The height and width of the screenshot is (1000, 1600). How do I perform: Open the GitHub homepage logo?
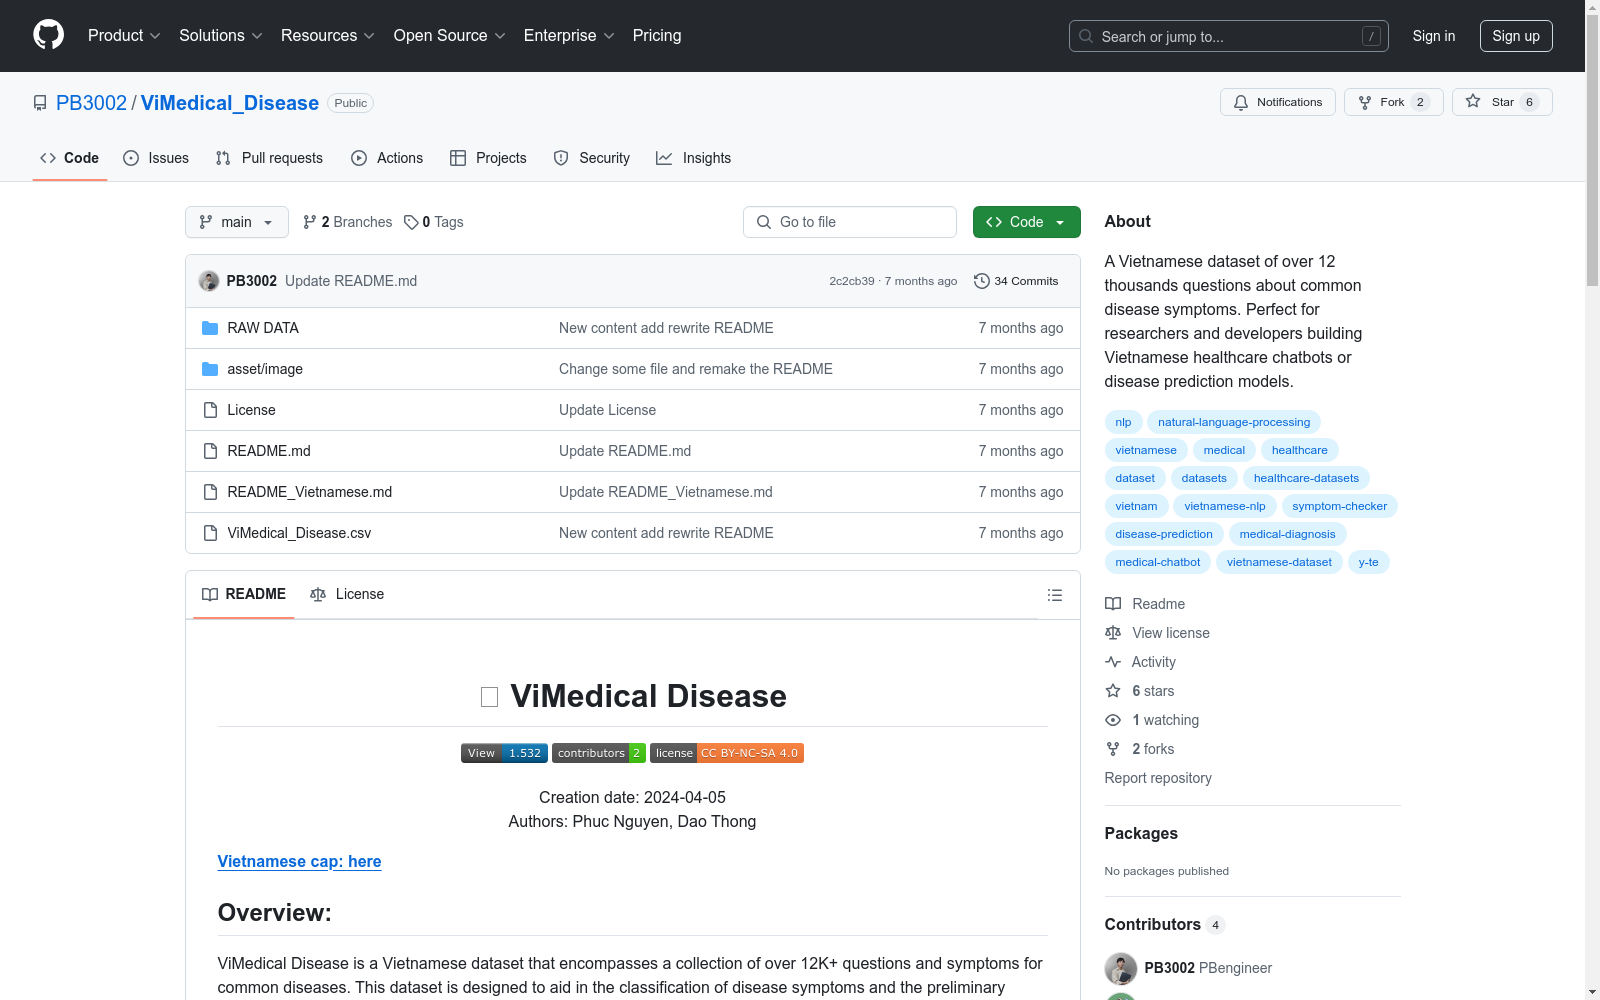pyautogui.click(x=48, y=35)
